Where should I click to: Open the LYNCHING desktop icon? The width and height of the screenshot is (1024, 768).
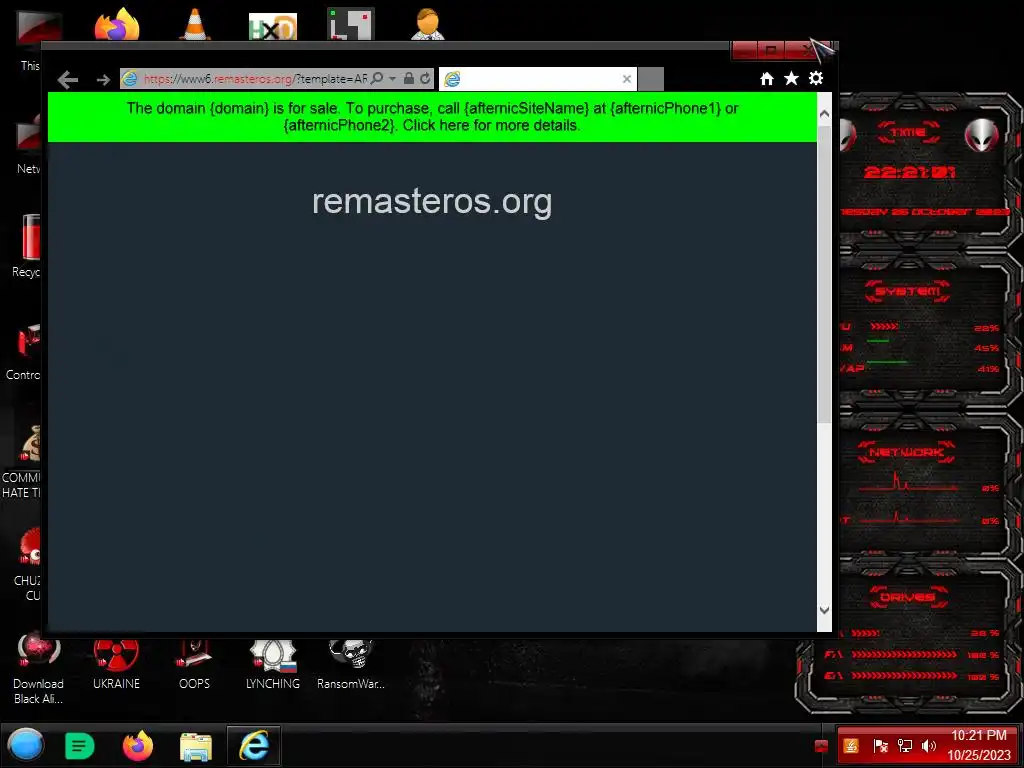point(273,665)
